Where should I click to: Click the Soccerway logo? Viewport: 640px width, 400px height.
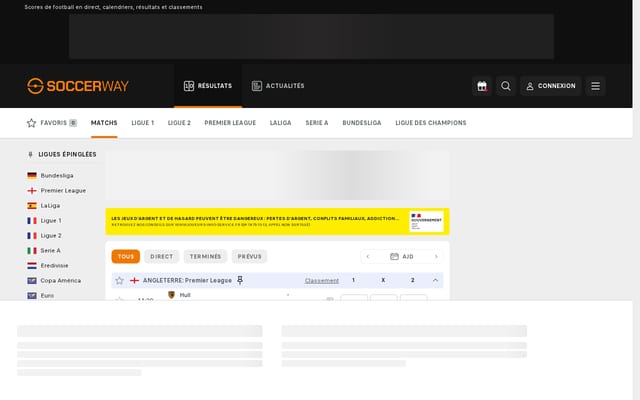tap(78, 86)
